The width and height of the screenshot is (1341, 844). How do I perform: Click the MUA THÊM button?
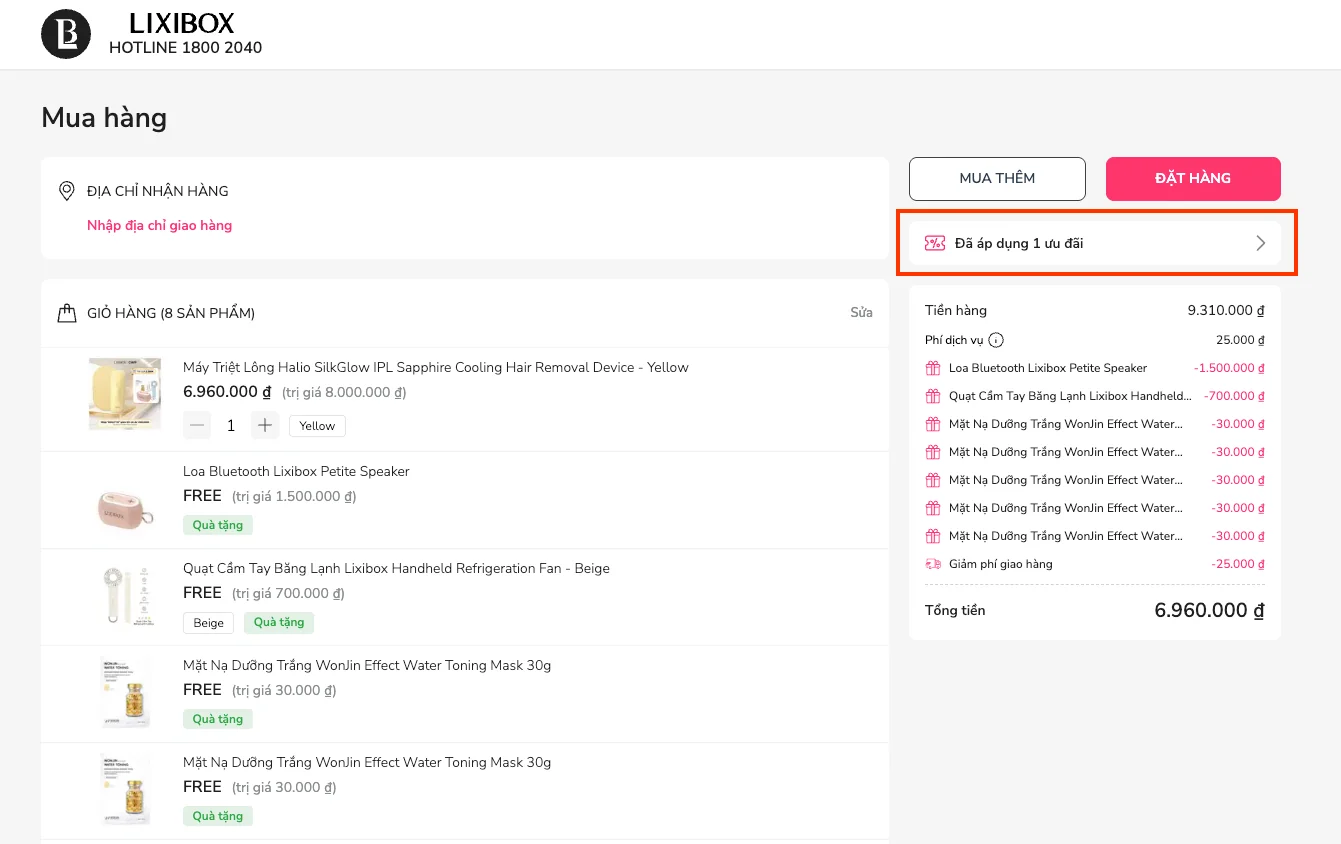tap(997, 179)
